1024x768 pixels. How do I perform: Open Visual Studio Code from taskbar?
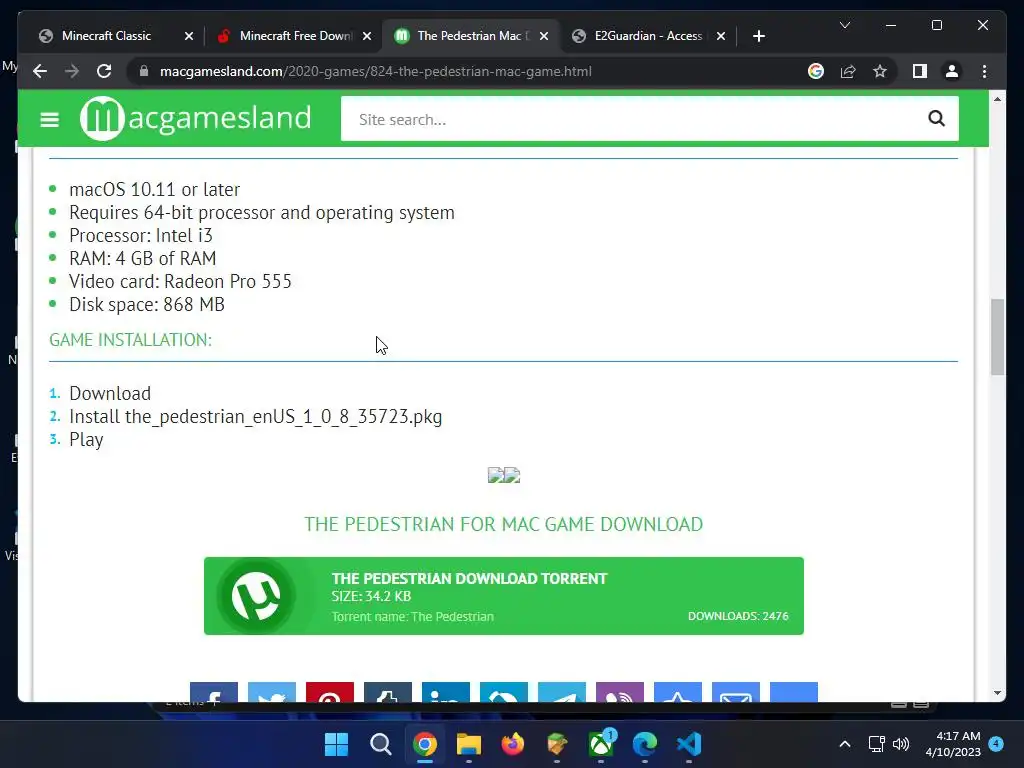[x=689, y=744]
